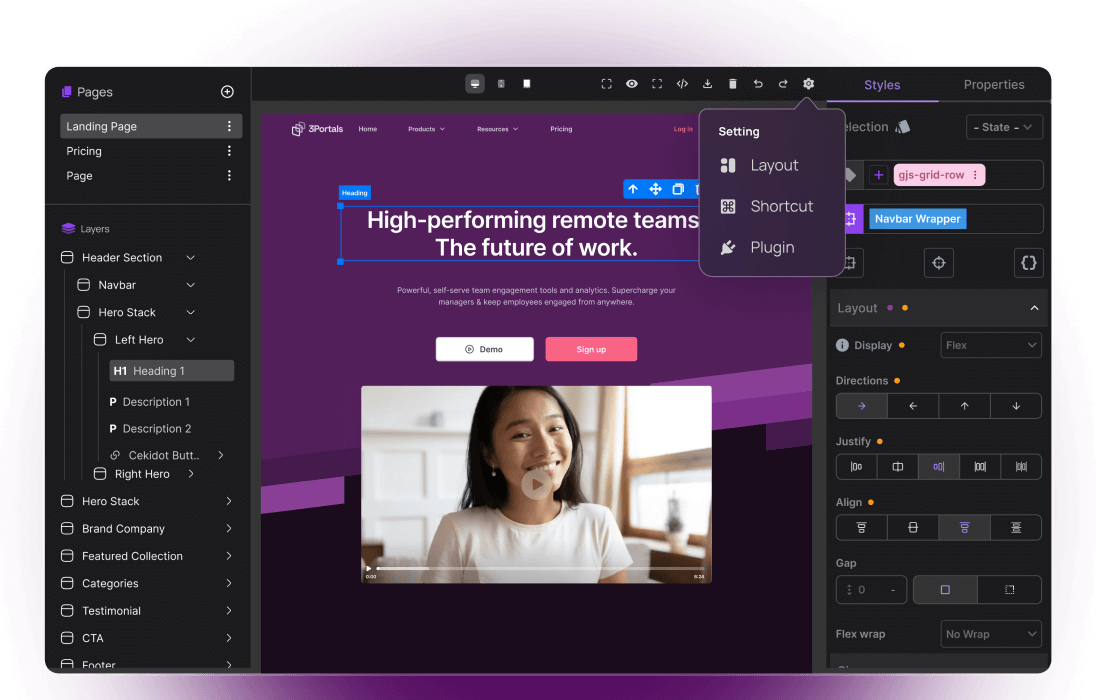Clear canvas with trash icon
1096x700 pixels.
733,84
